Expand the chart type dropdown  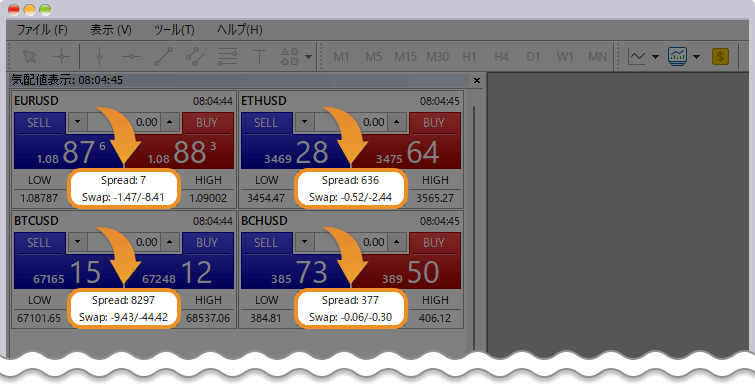click(x=655, y=57)
